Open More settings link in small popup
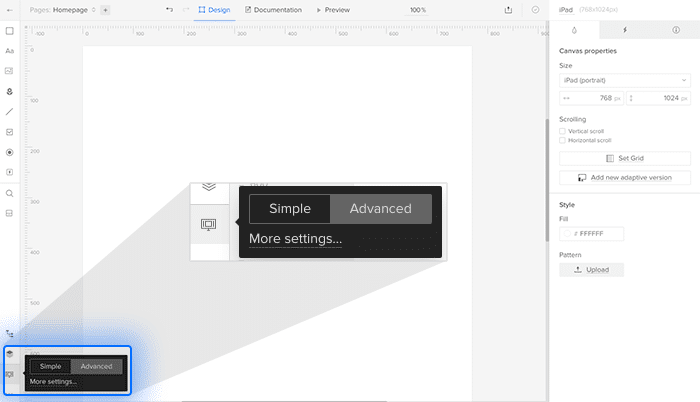Viewport: 700px width, 402px height. pyautogui.click(x=53, y=381)
